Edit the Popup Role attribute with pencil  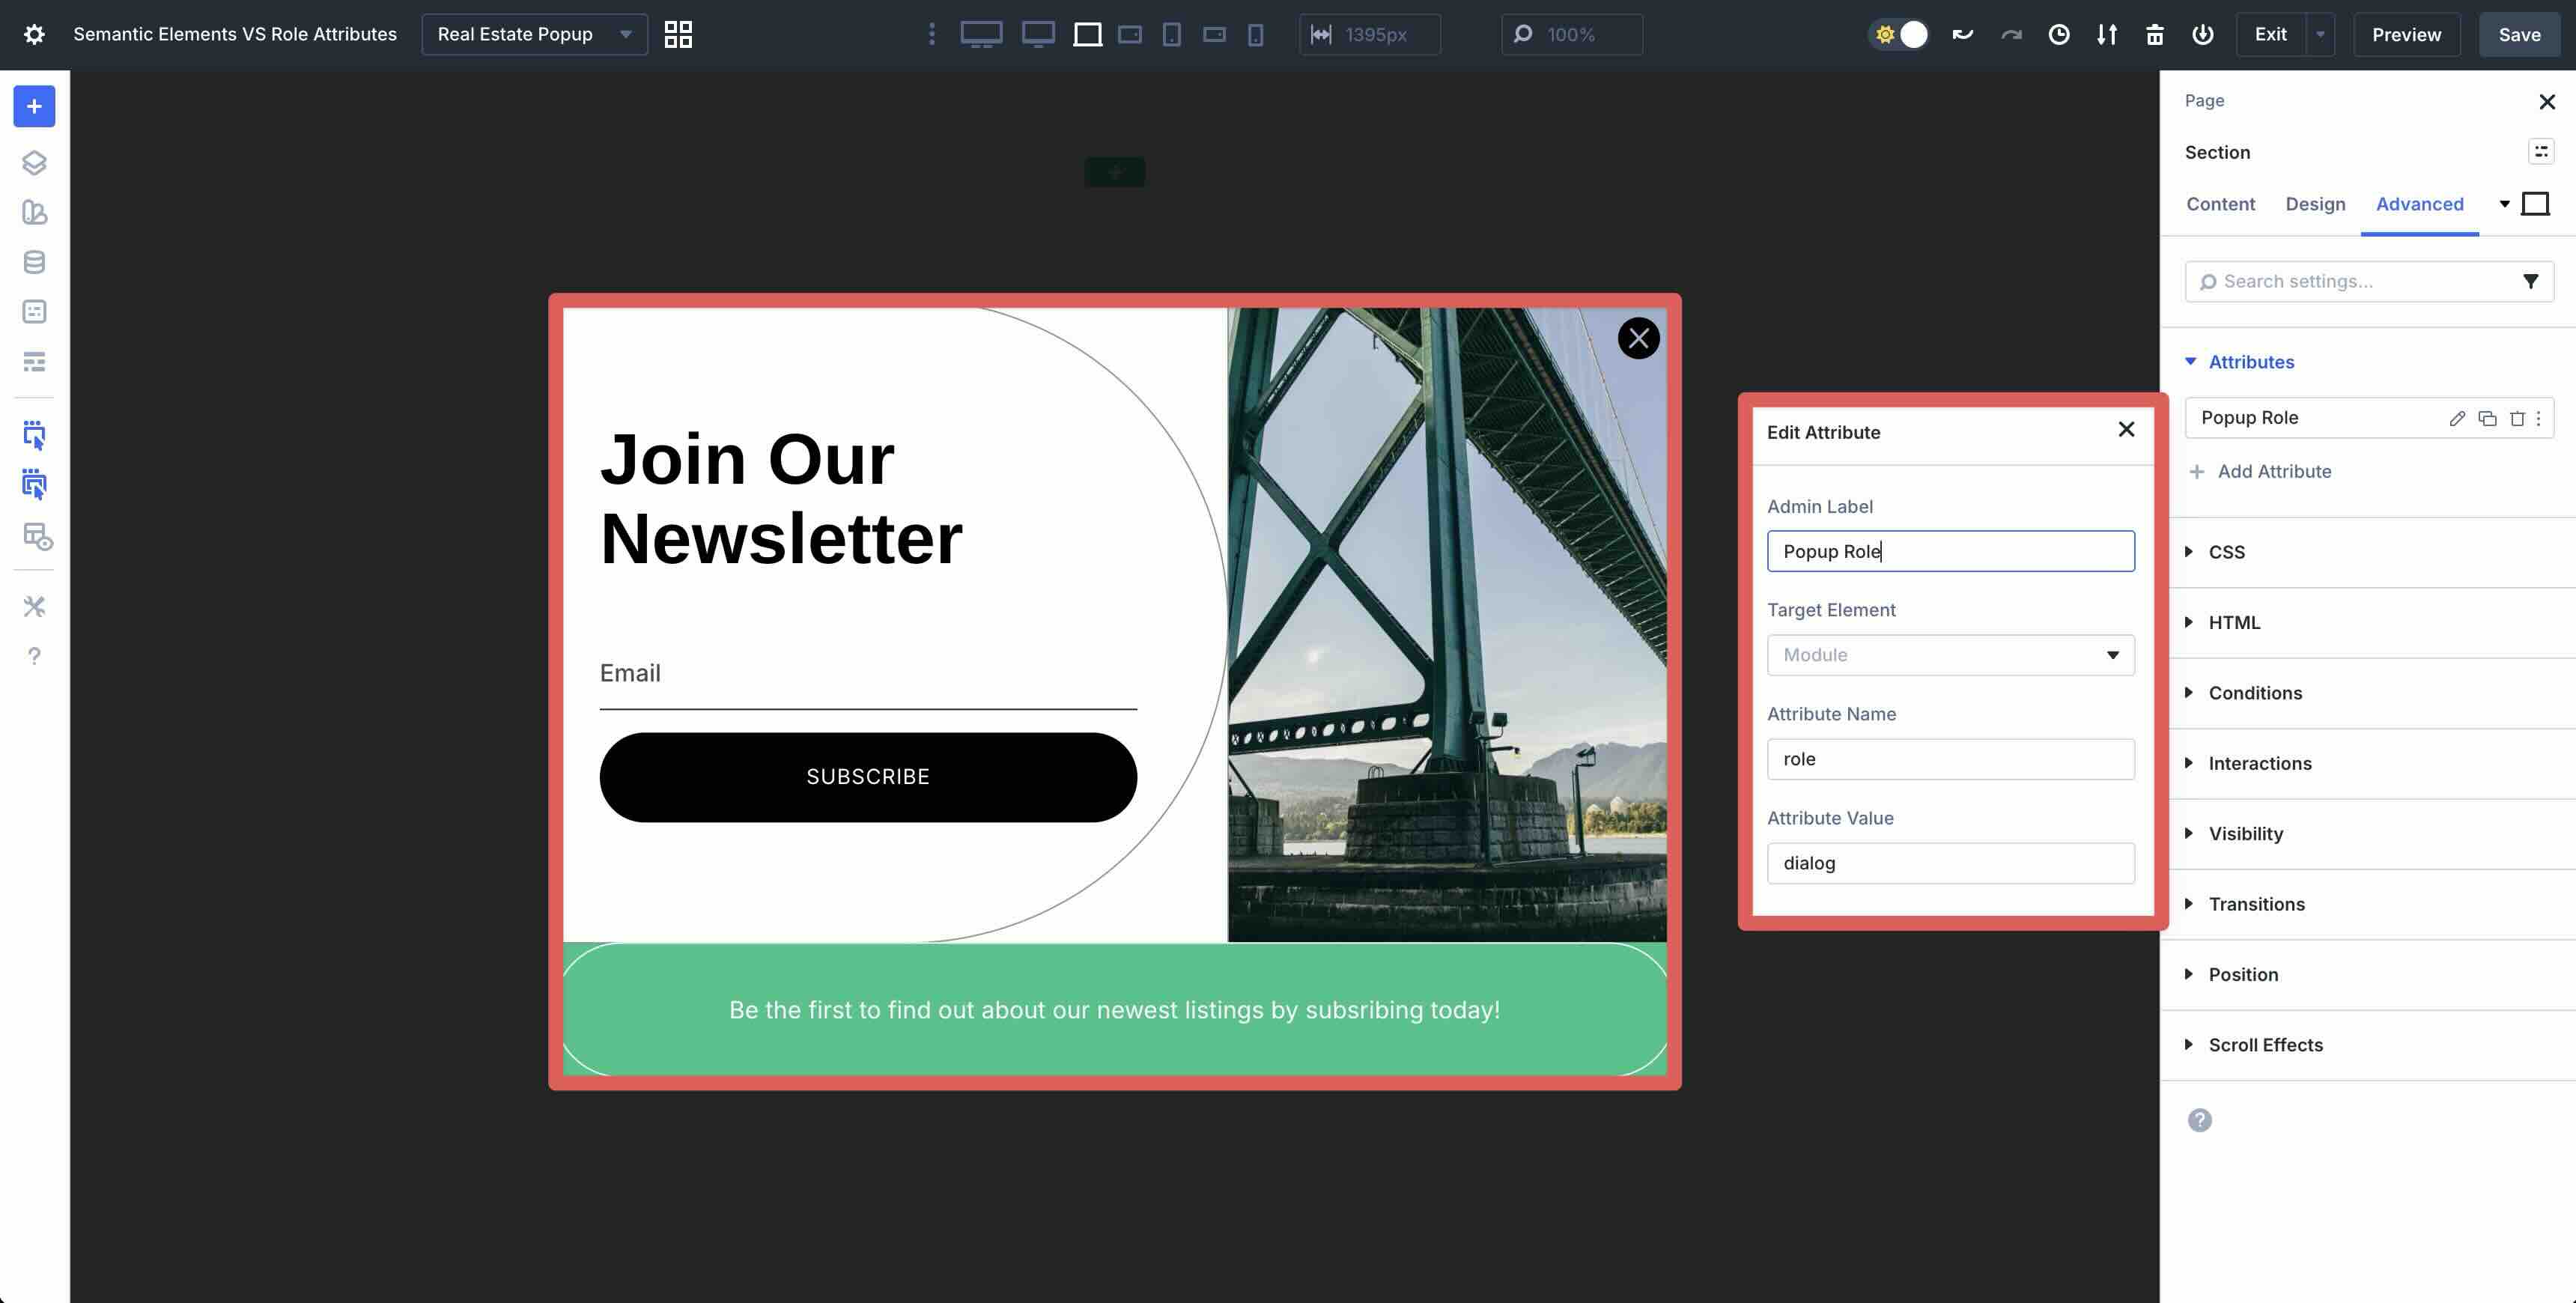coord(2456,418)
